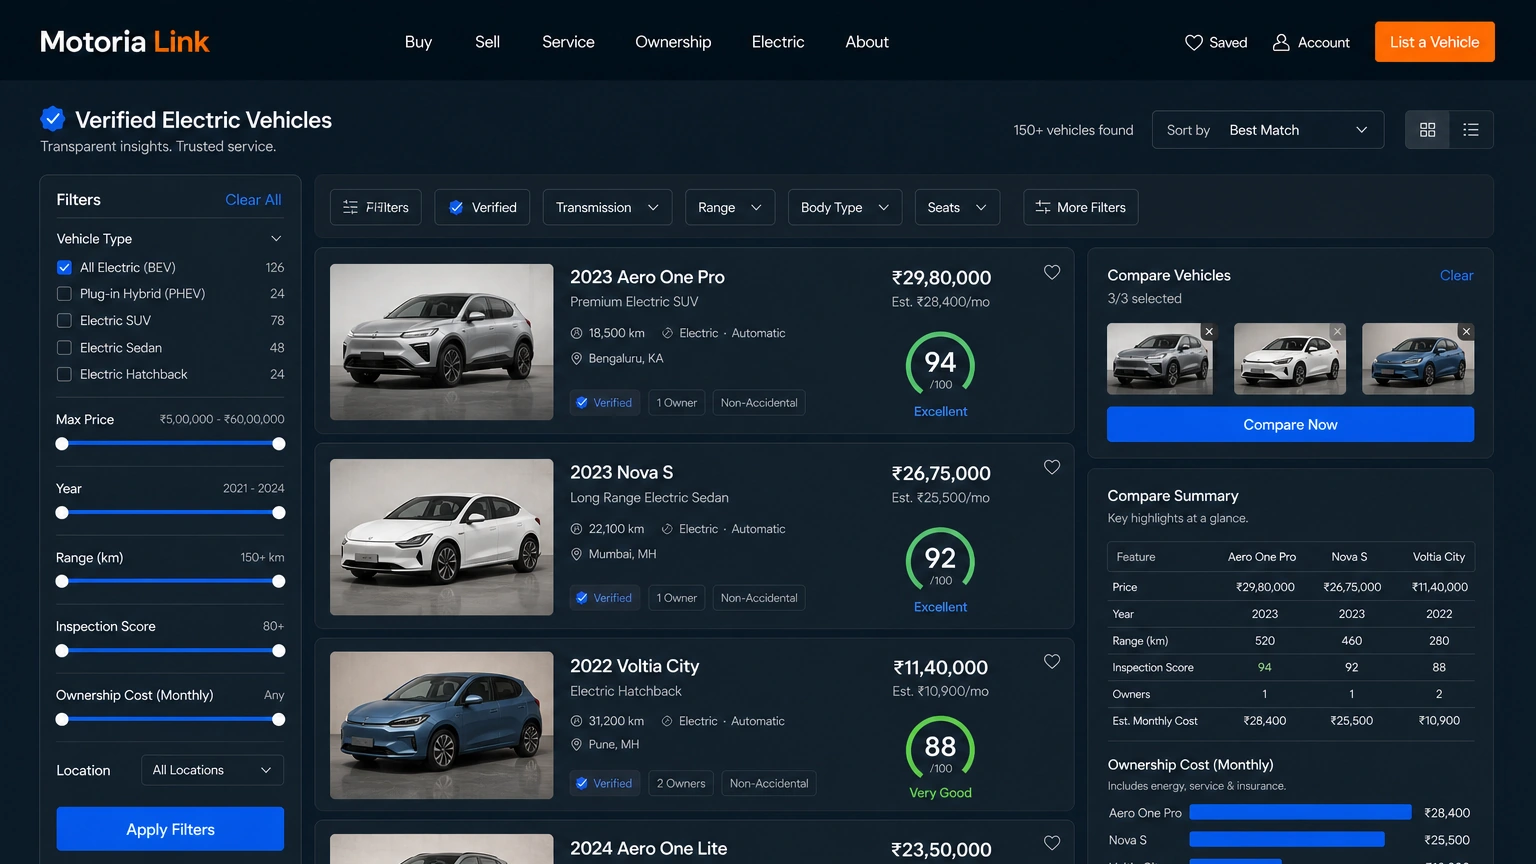Screen dimensions: 1536x864
Task: Open the Filters button in toolbar
Action: (376, 207)
